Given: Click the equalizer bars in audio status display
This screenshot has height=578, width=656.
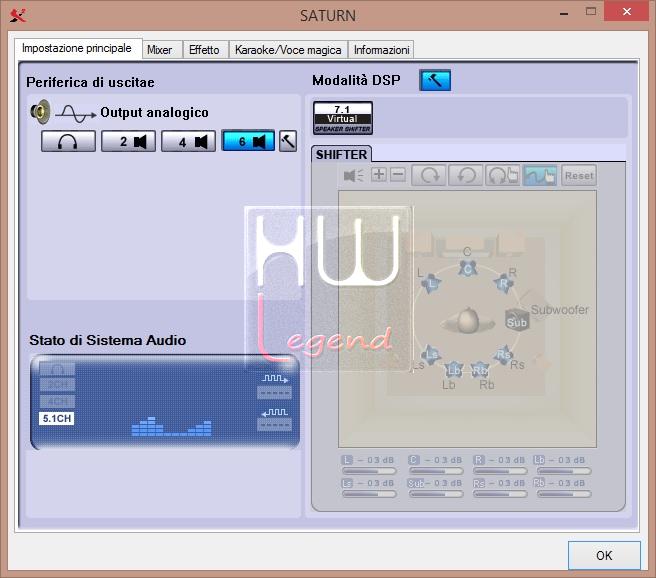Looking at the screenshot, I should point(172,427).
